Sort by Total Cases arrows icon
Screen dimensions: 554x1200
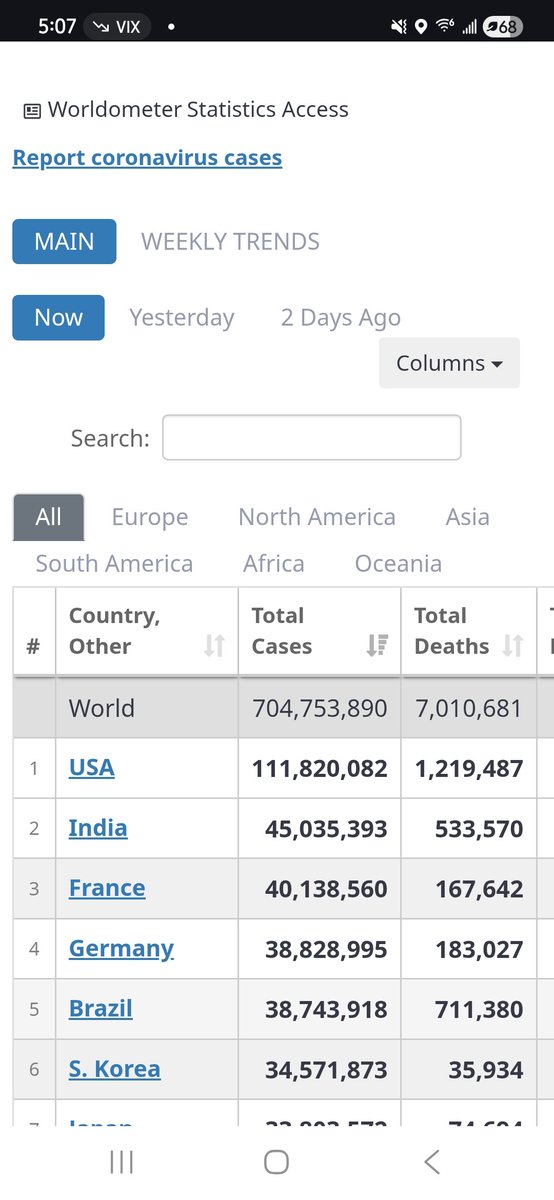click(x=377, y=646)
